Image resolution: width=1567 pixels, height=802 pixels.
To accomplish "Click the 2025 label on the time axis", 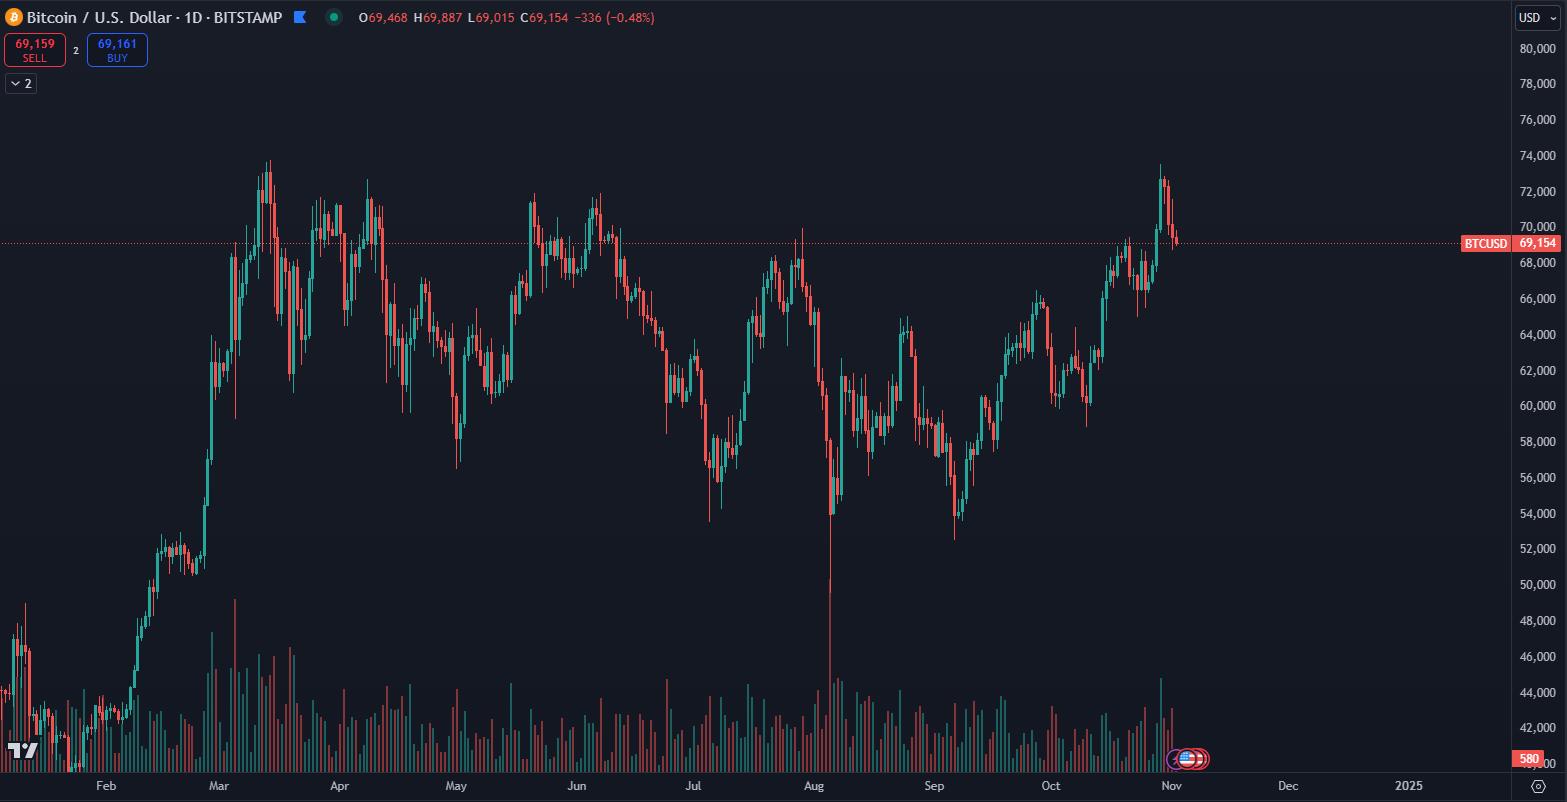I will pos(1409,786).
